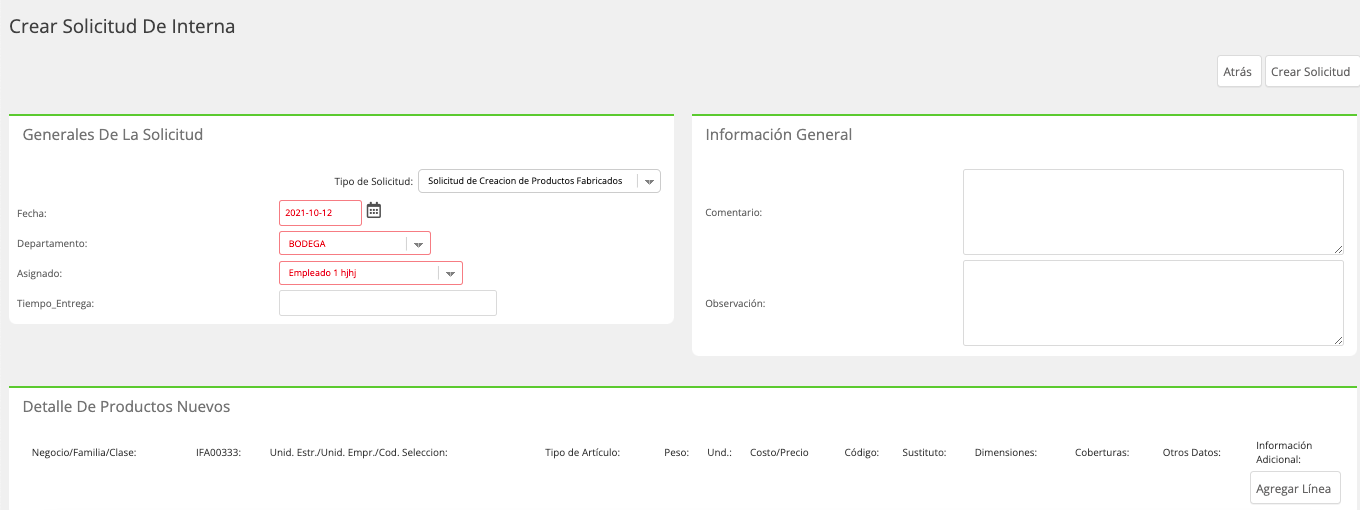Click the Tipo de Artículo column header
The height and width of the screenshot is (510, 1360).
click(583, 452)
